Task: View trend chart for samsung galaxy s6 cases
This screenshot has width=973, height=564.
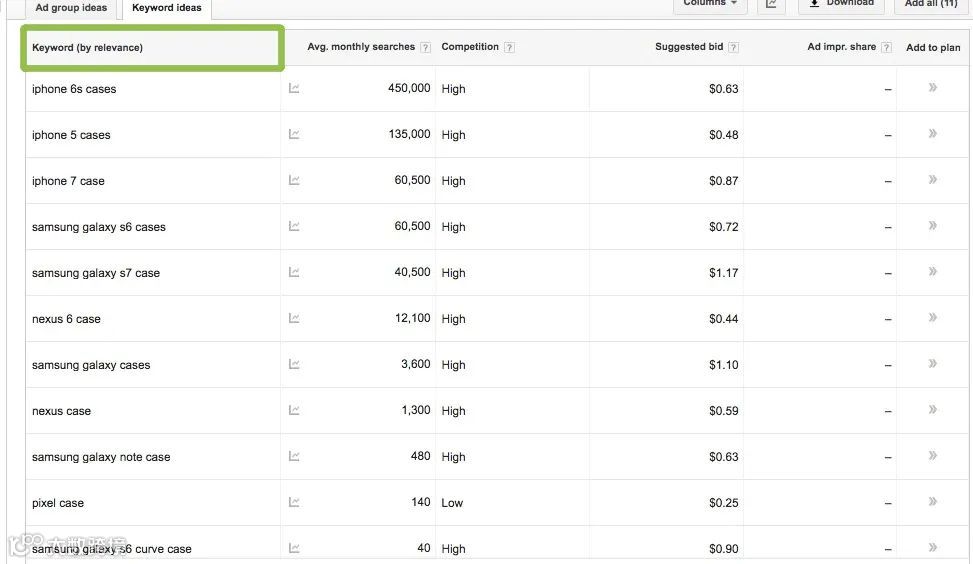Action: [x=294, y=226]
